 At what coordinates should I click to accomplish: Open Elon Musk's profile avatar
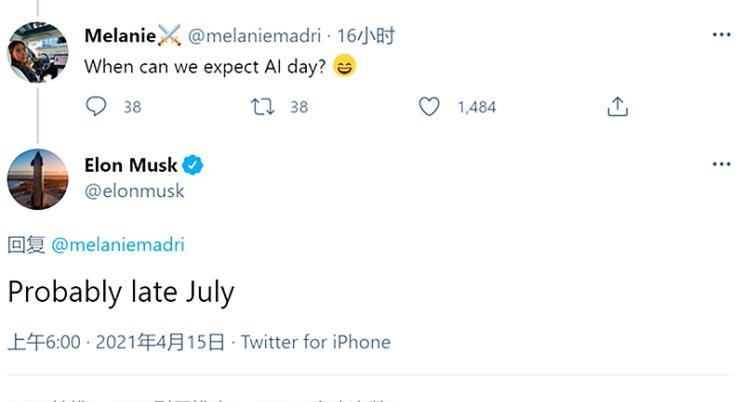pyautogui.click(x=38, y=179)
